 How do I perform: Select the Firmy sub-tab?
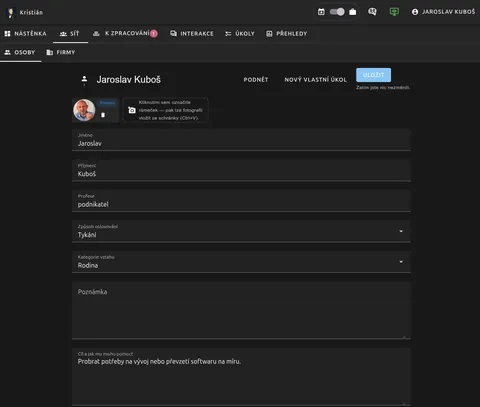pos(61,53)
